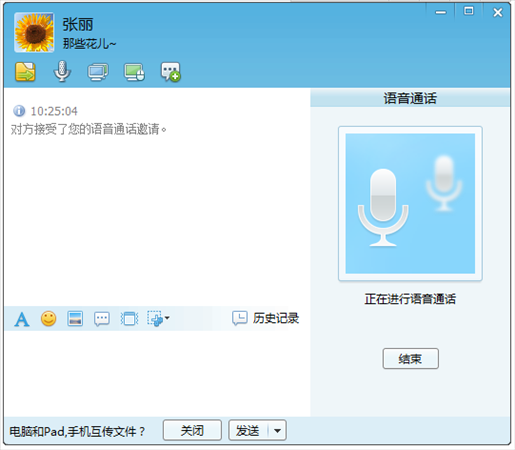The width and height of the screenshot is (515, 450).
Task: Click the 语音通话 panel header
Action: coord(410,98)
